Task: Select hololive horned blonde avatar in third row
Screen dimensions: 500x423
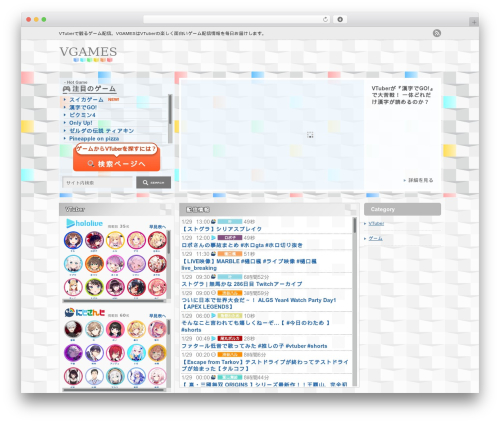Action: click(73, 287)
